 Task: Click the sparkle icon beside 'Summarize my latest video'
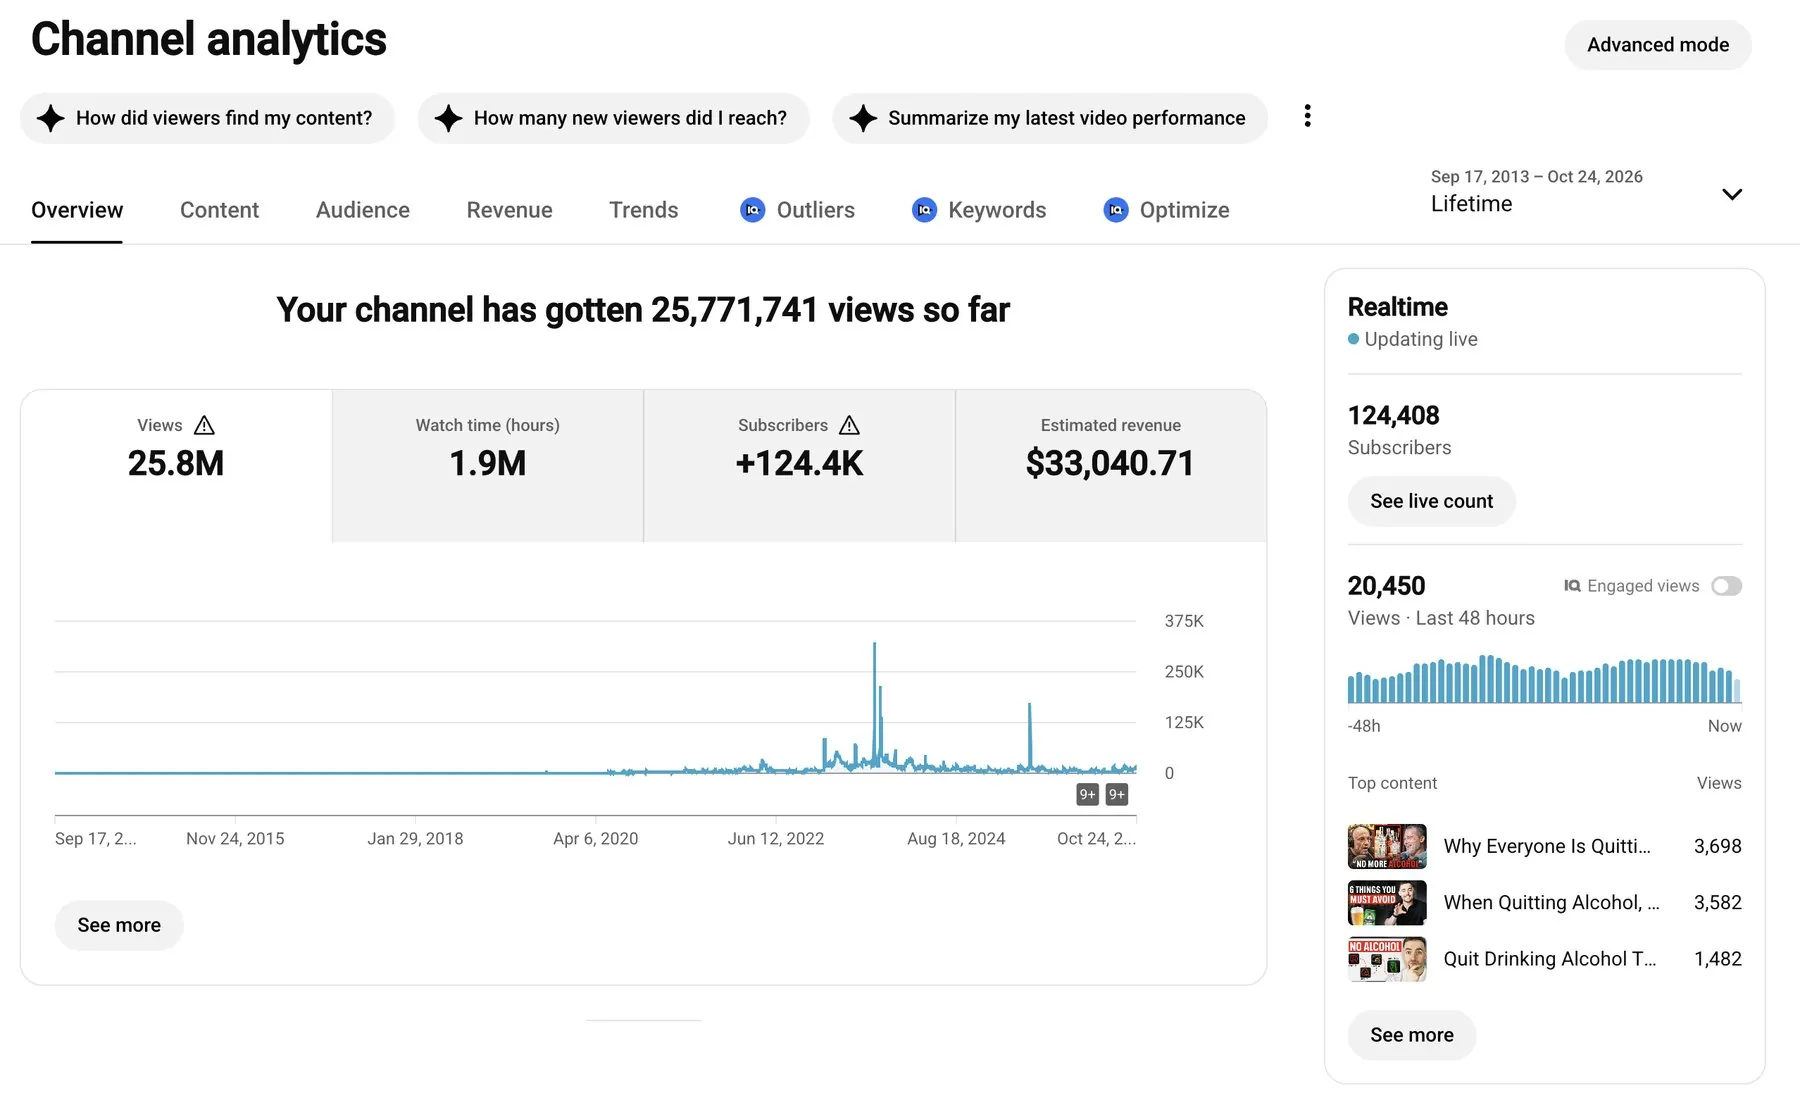pos(862,118)
